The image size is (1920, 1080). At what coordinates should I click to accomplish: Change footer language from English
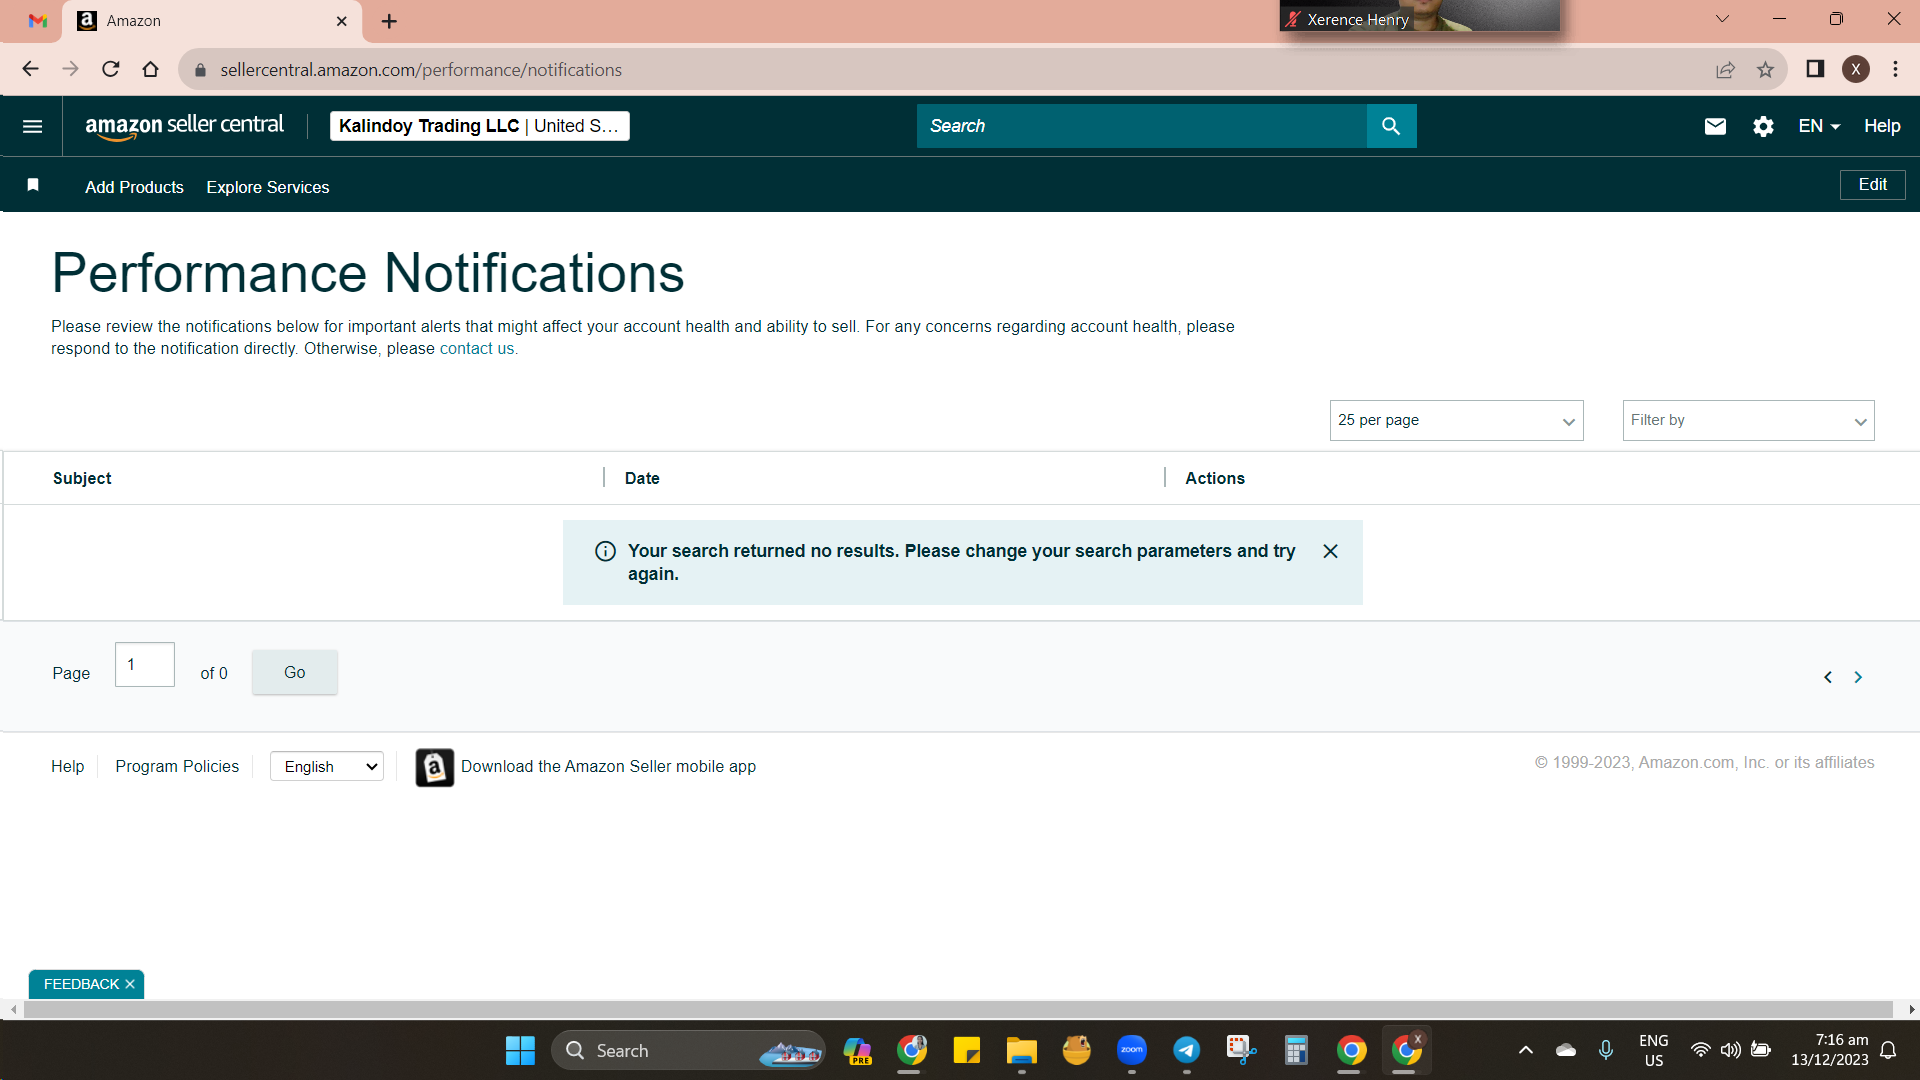(327, 767)
